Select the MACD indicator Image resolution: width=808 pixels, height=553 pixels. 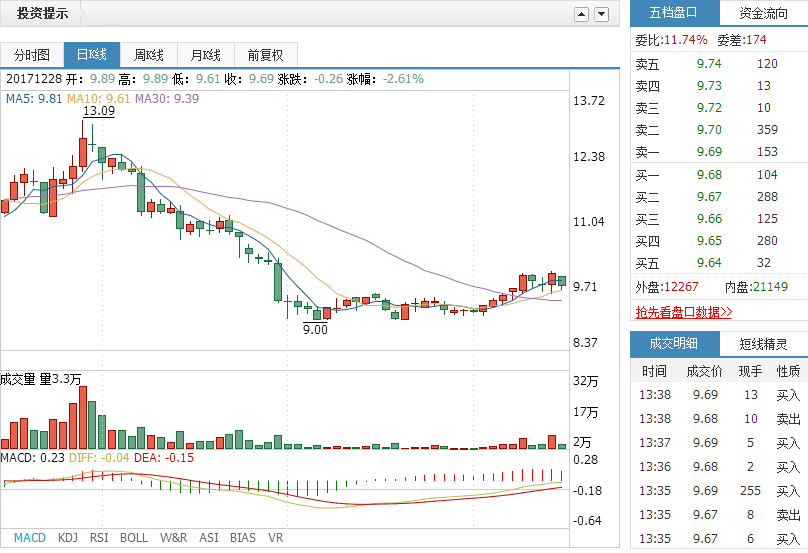tap(29, 537)
